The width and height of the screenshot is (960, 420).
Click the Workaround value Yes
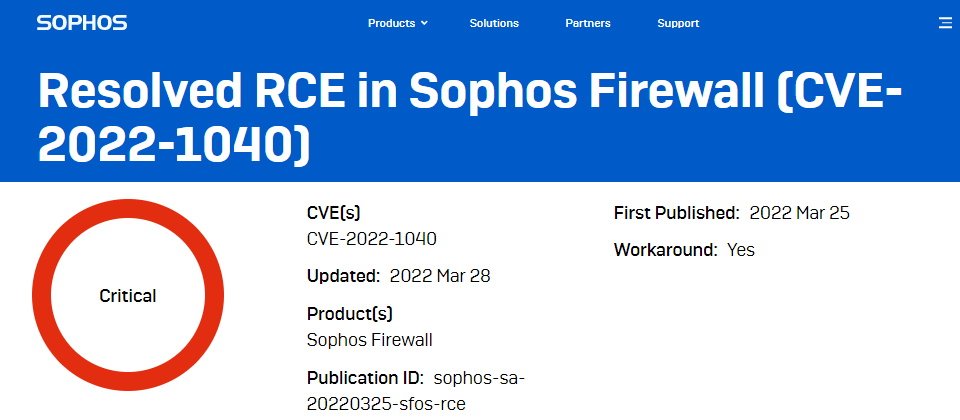[x=741, y=250]
